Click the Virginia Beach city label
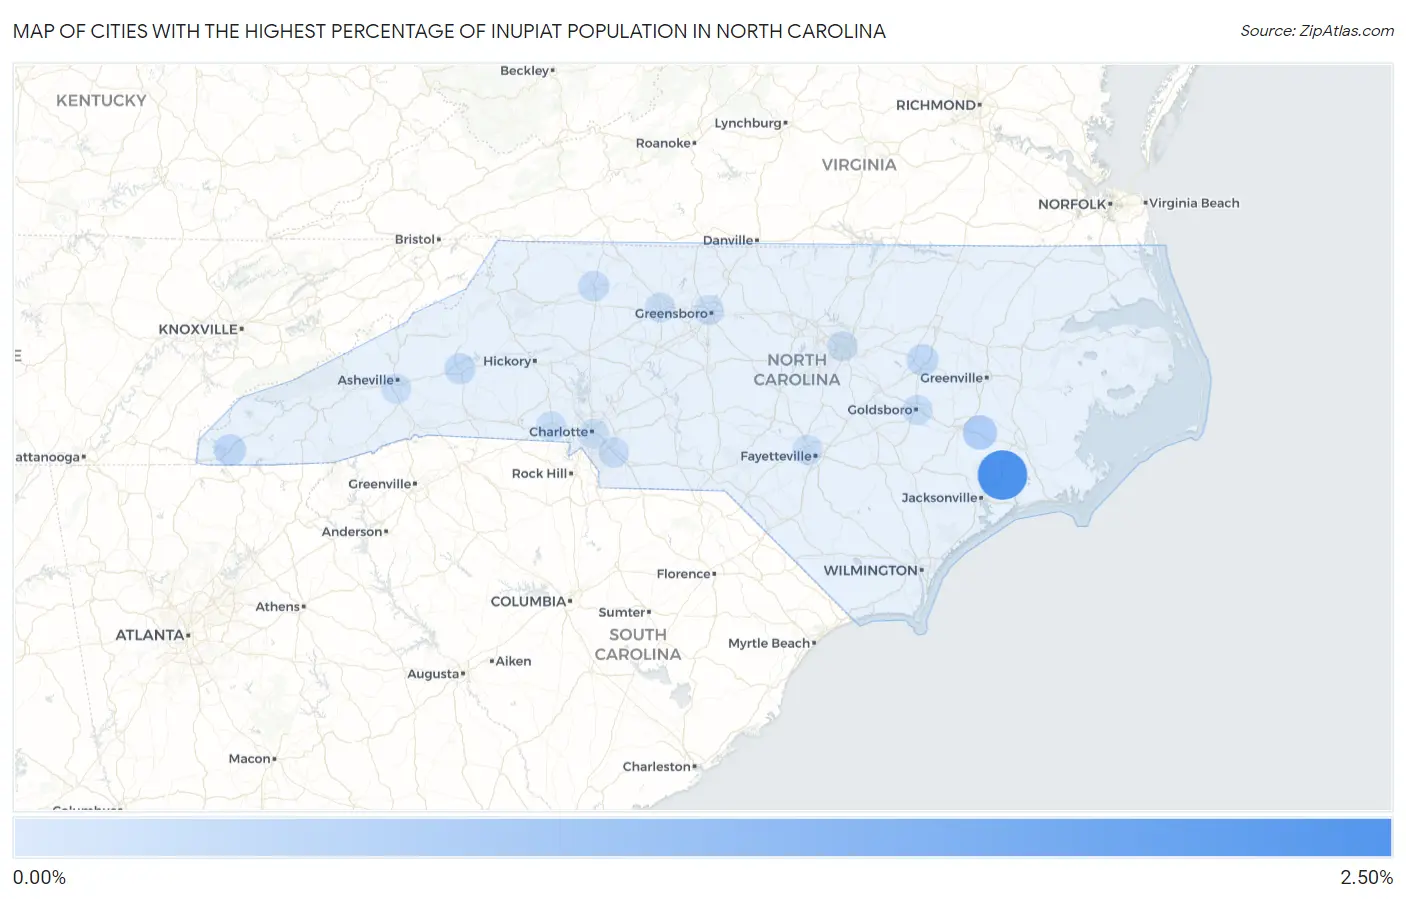The width and height of the screenshot is (1406, 899). tap(1194, 203)
